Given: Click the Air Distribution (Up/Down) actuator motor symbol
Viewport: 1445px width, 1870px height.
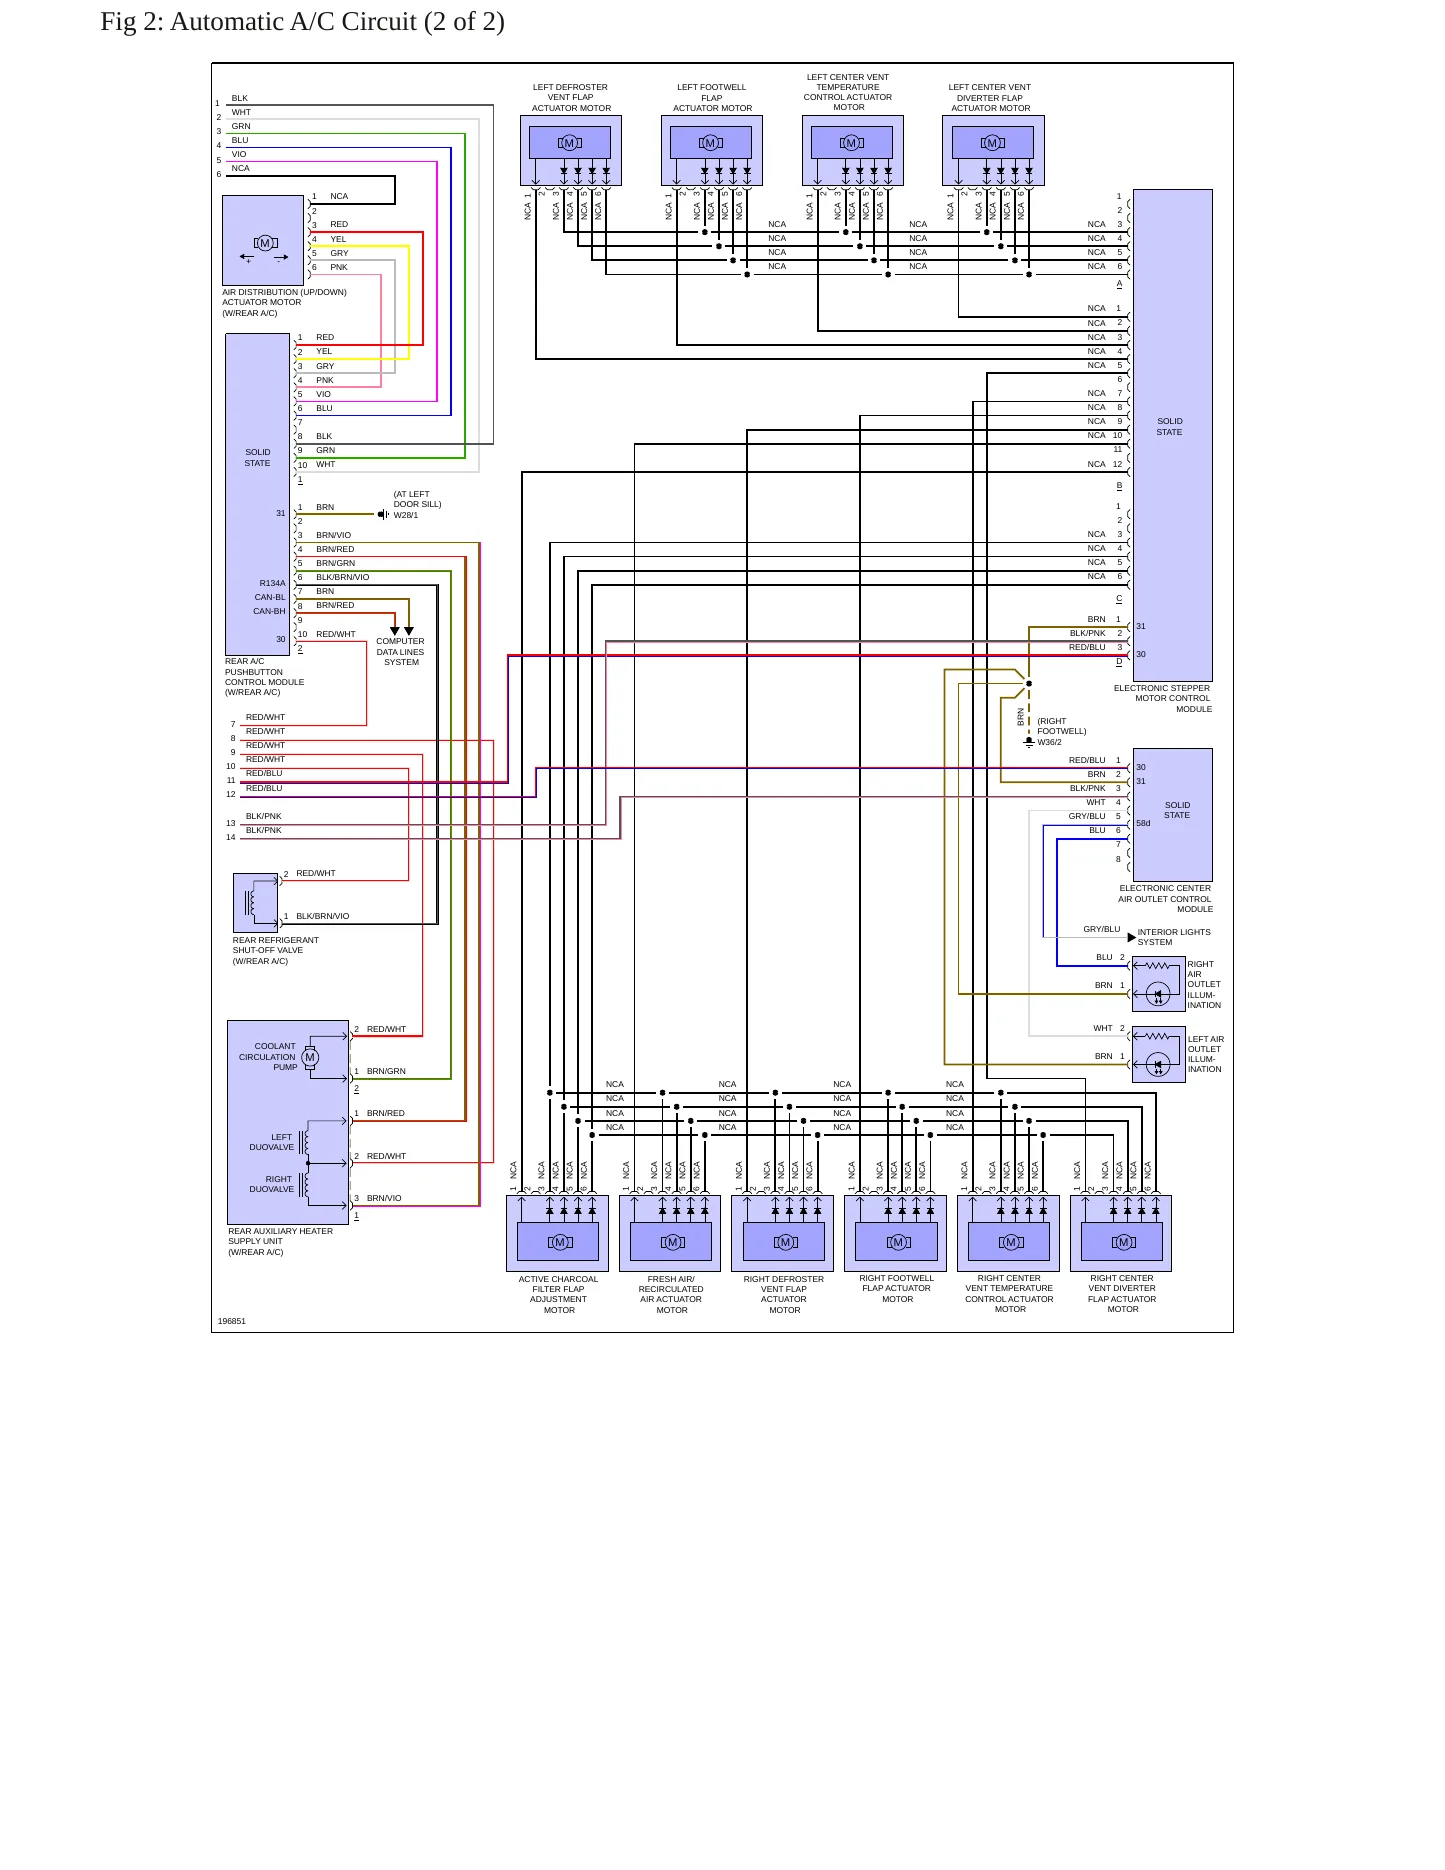Looking at the screenshot, I should (x=265, y=243).
